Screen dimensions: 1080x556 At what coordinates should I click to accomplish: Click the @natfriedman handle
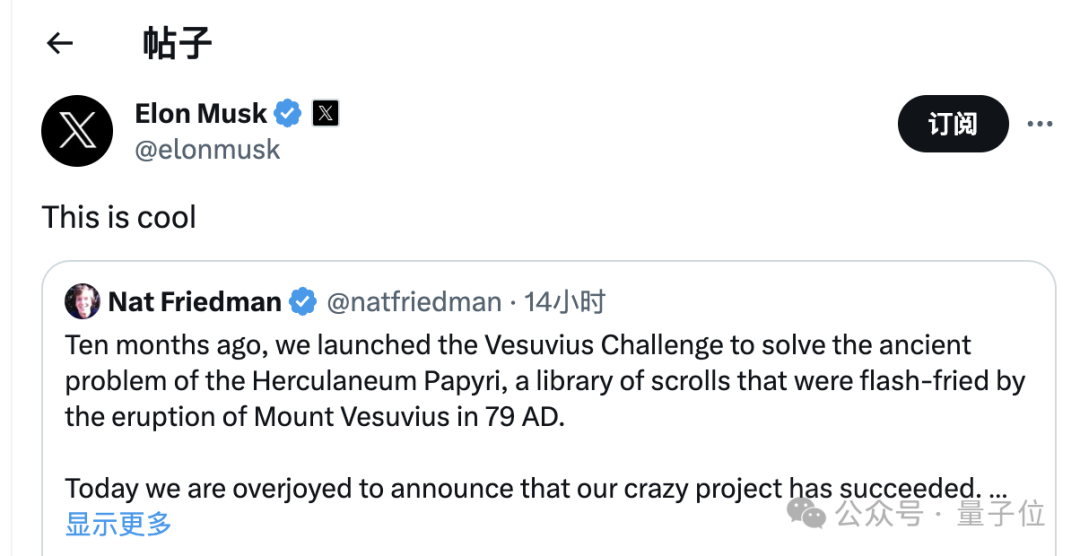click(x=414, y=301)
